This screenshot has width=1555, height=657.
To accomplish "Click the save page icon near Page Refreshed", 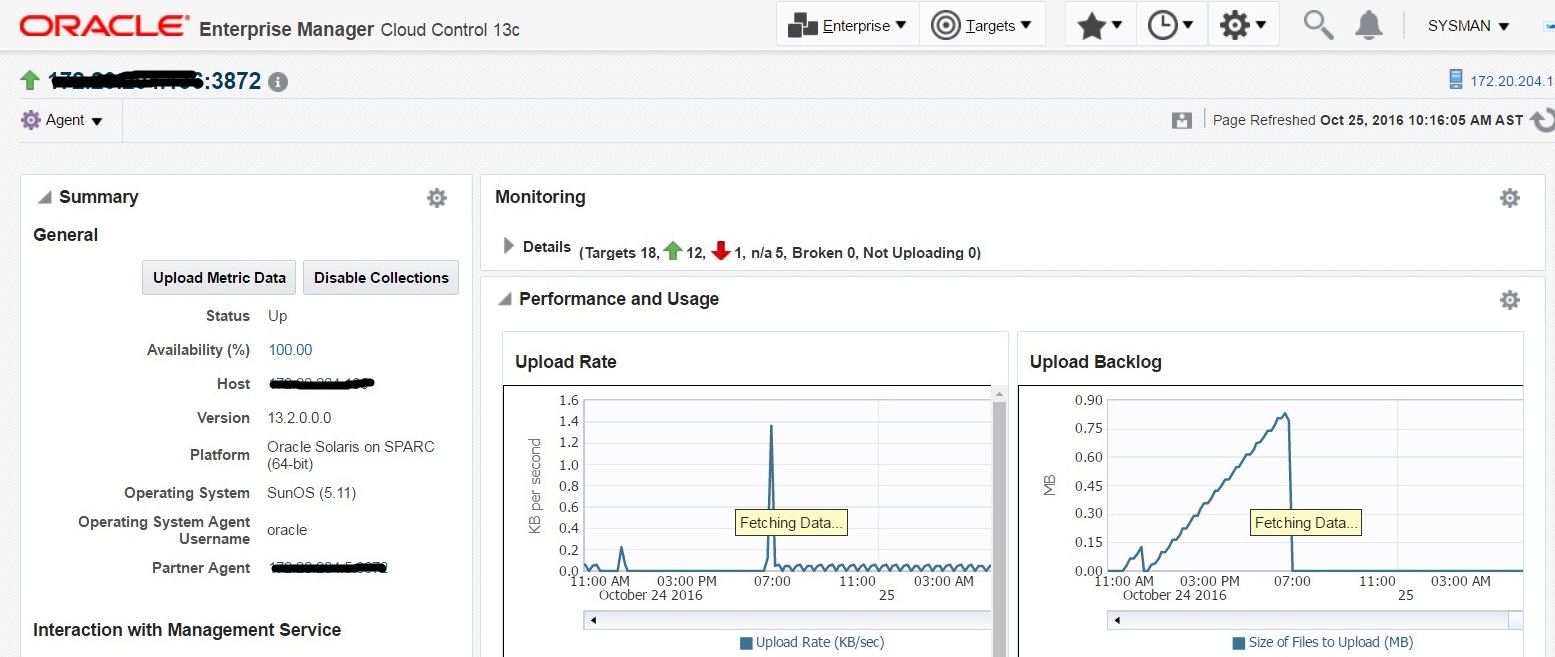I will click(x=1182, y=120).
